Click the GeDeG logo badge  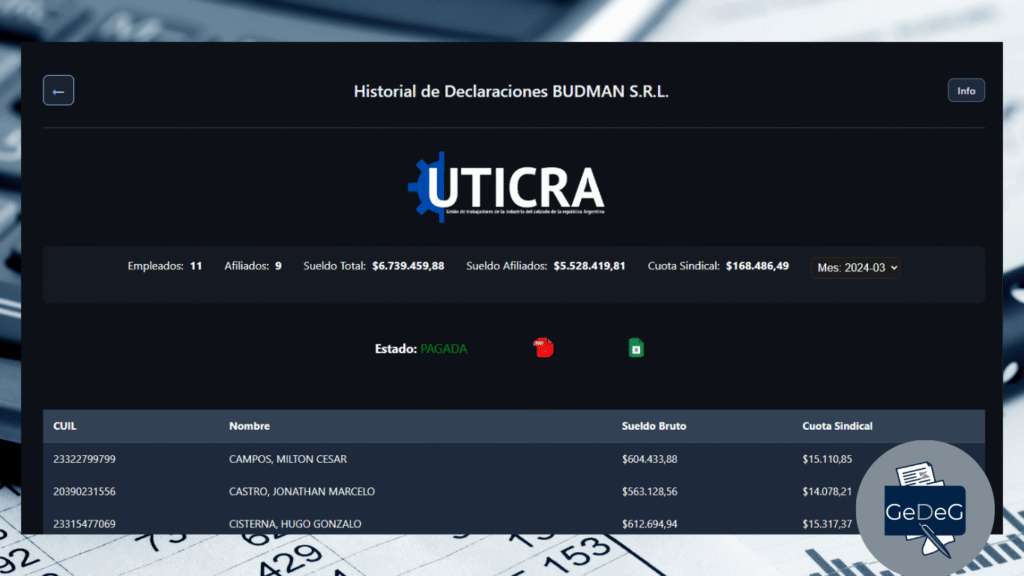pyautogui.click(x=925, y=509)
